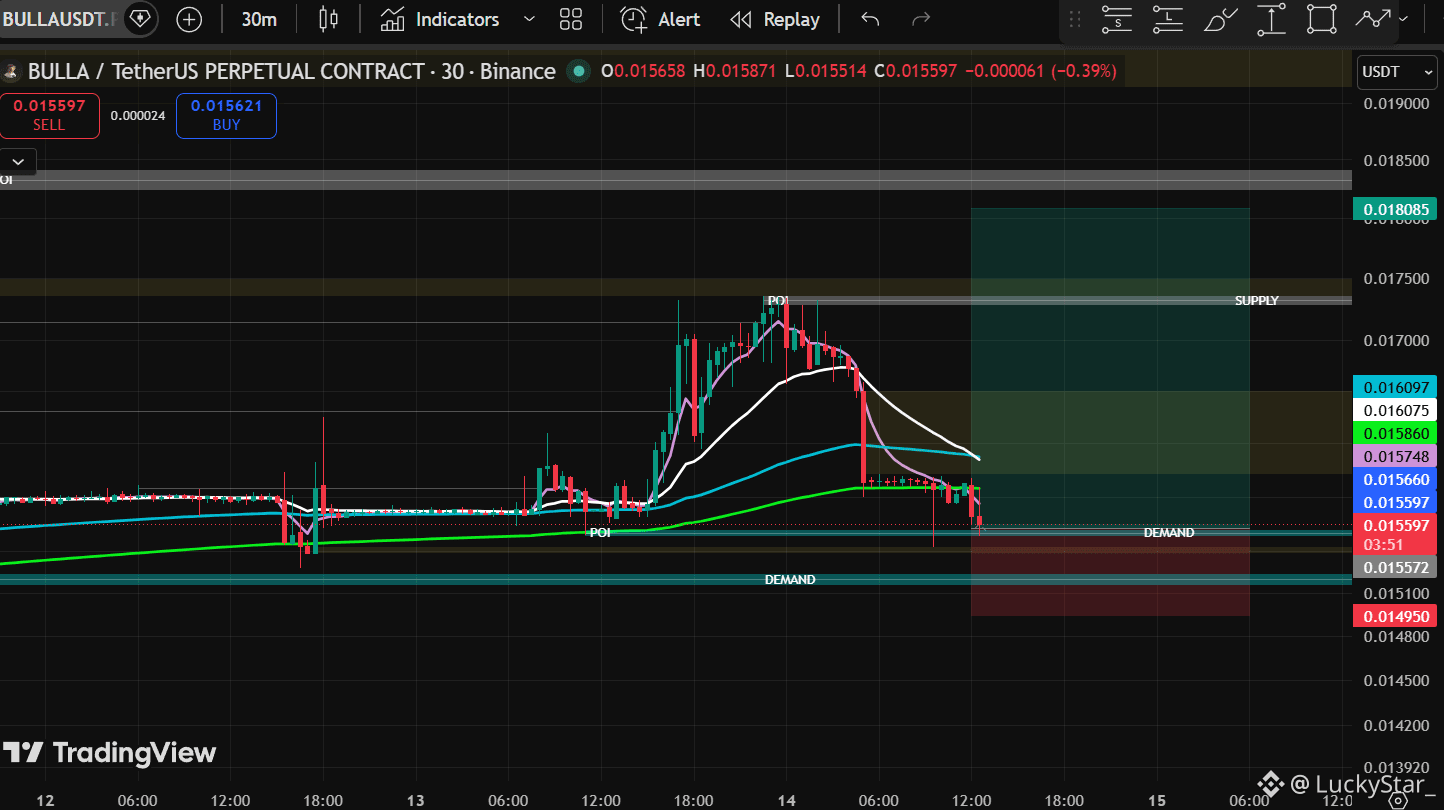Grab the drawing toolbar drag handle
The width and height of the screenshot is (1444, 810).
click(x=1076, y=19)
